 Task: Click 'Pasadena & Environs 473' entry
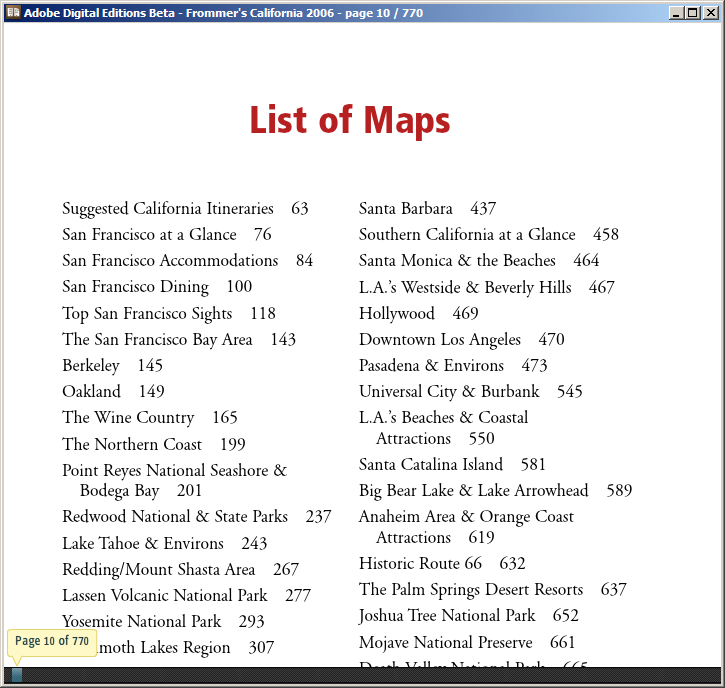pyautogui.click(x=453, y=366)
